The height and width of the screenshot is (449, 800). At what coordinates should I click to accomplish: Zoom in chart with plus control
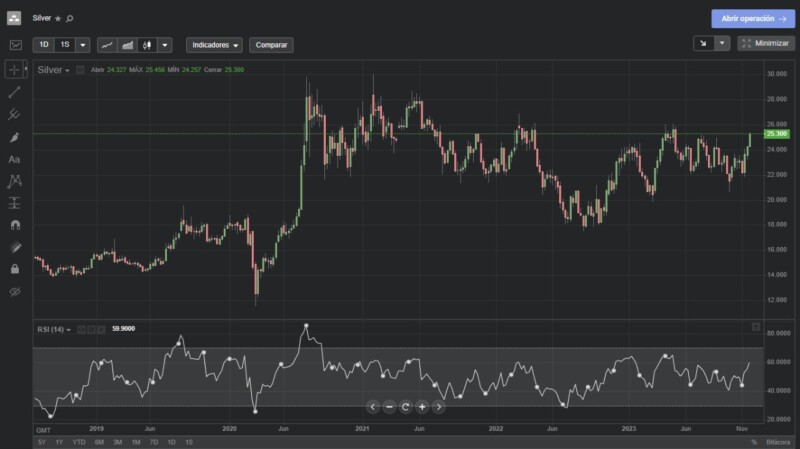[422, 407]
